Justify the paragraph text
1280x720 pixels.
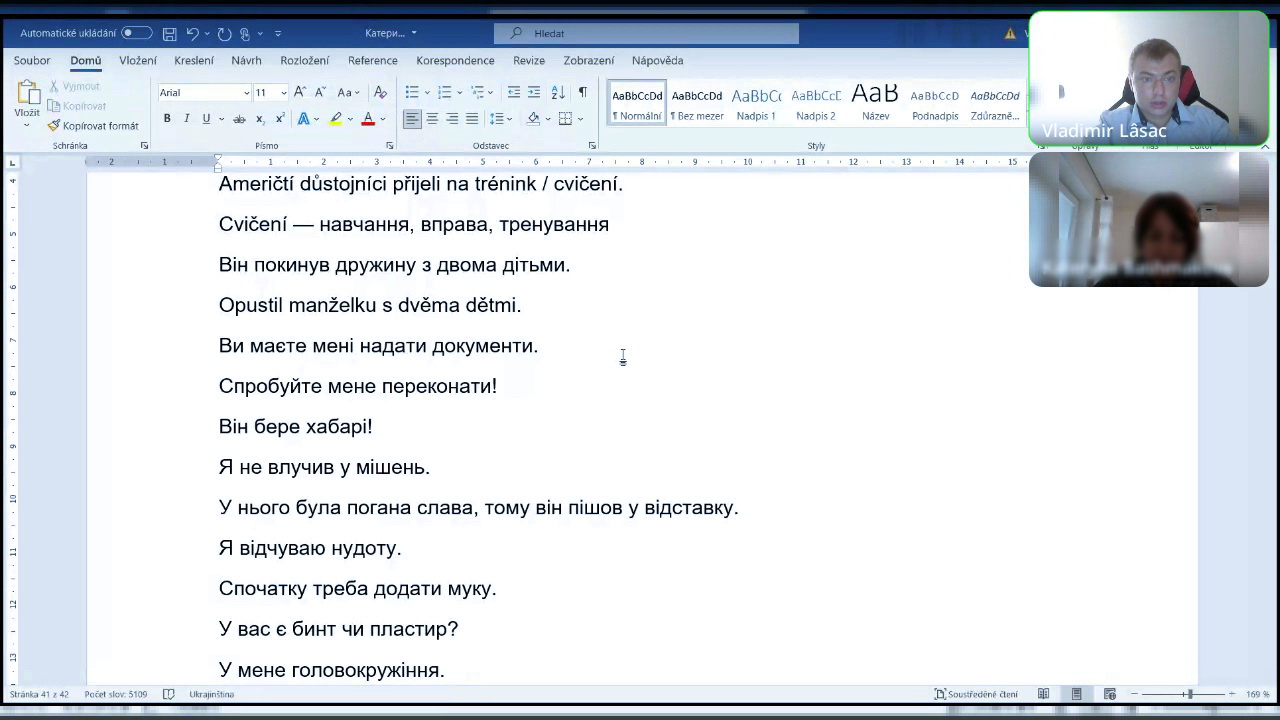(472, 119)
